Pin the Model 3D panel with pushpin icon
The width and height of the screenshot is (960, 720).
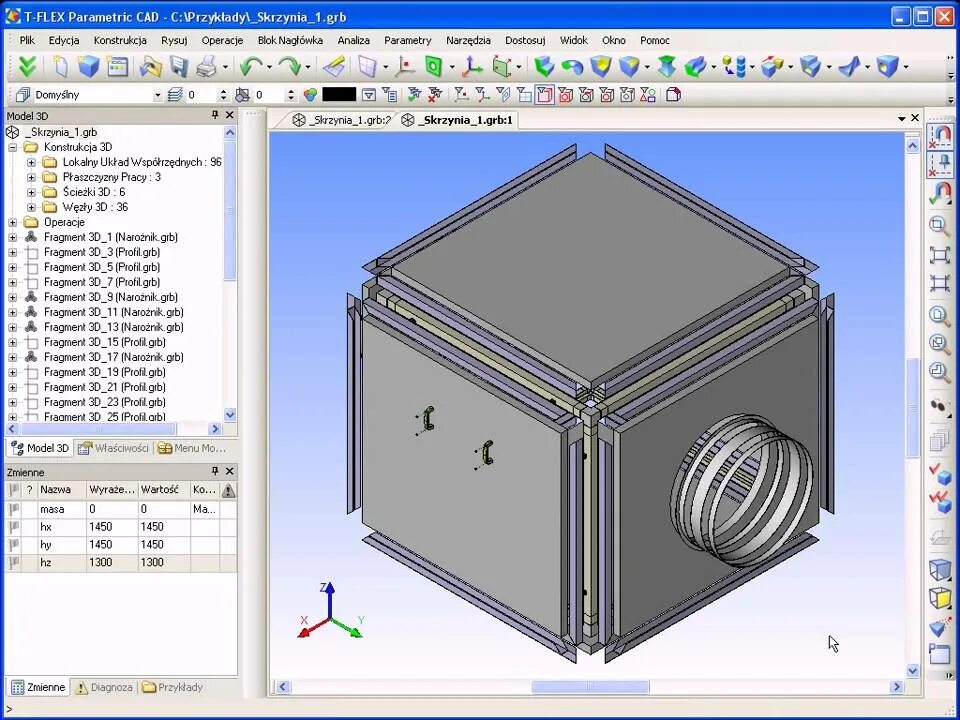[214, 115]
